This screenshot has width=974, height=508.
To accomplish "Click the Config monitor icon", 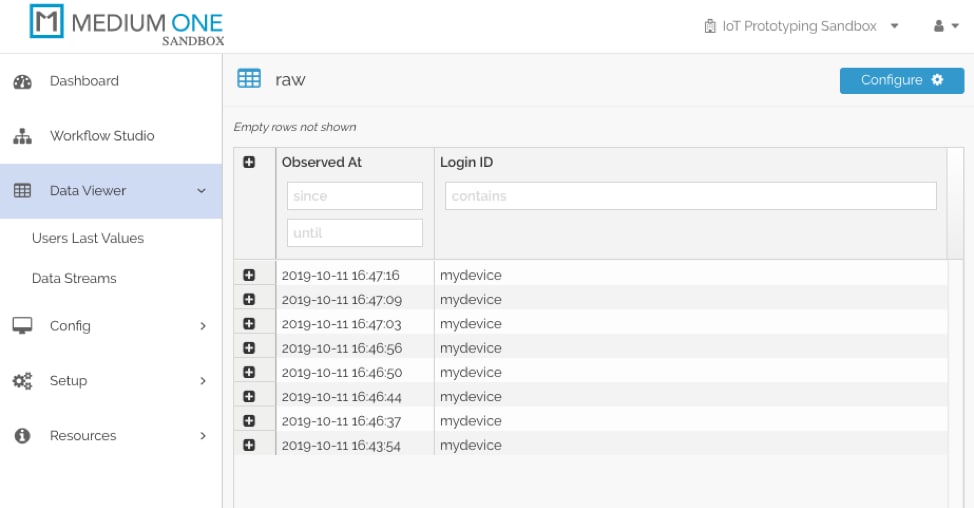I will [x=22, y=326].
